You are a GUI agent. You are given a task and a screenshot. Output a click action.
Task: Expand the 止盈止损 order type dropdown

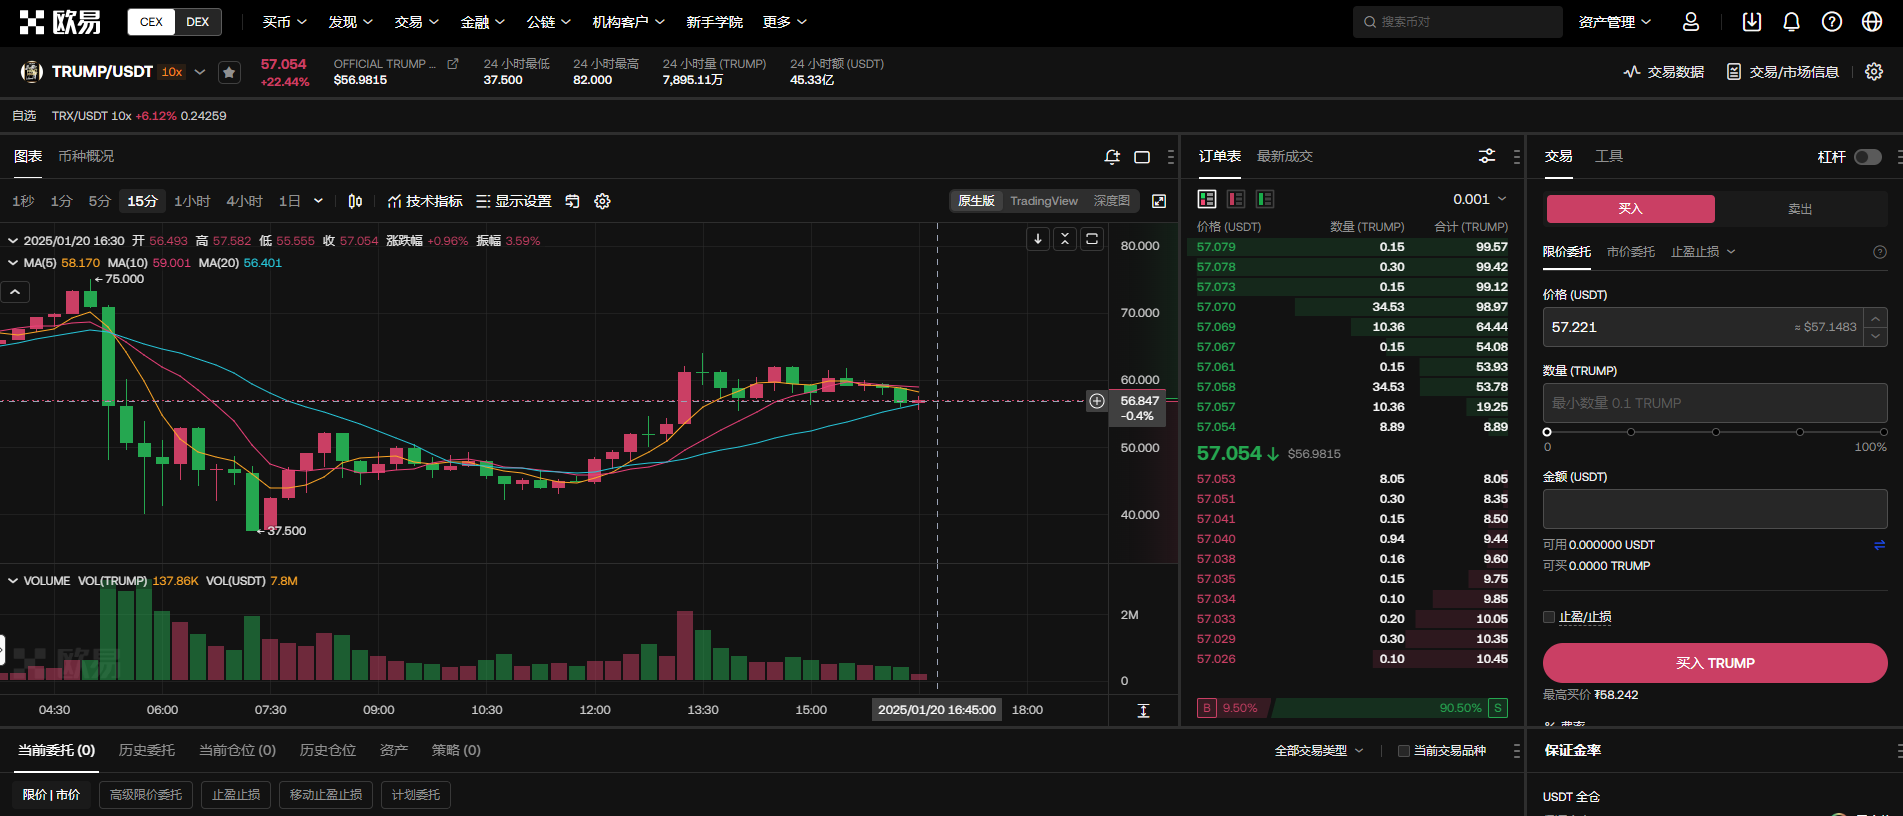tap(1703, 252)
